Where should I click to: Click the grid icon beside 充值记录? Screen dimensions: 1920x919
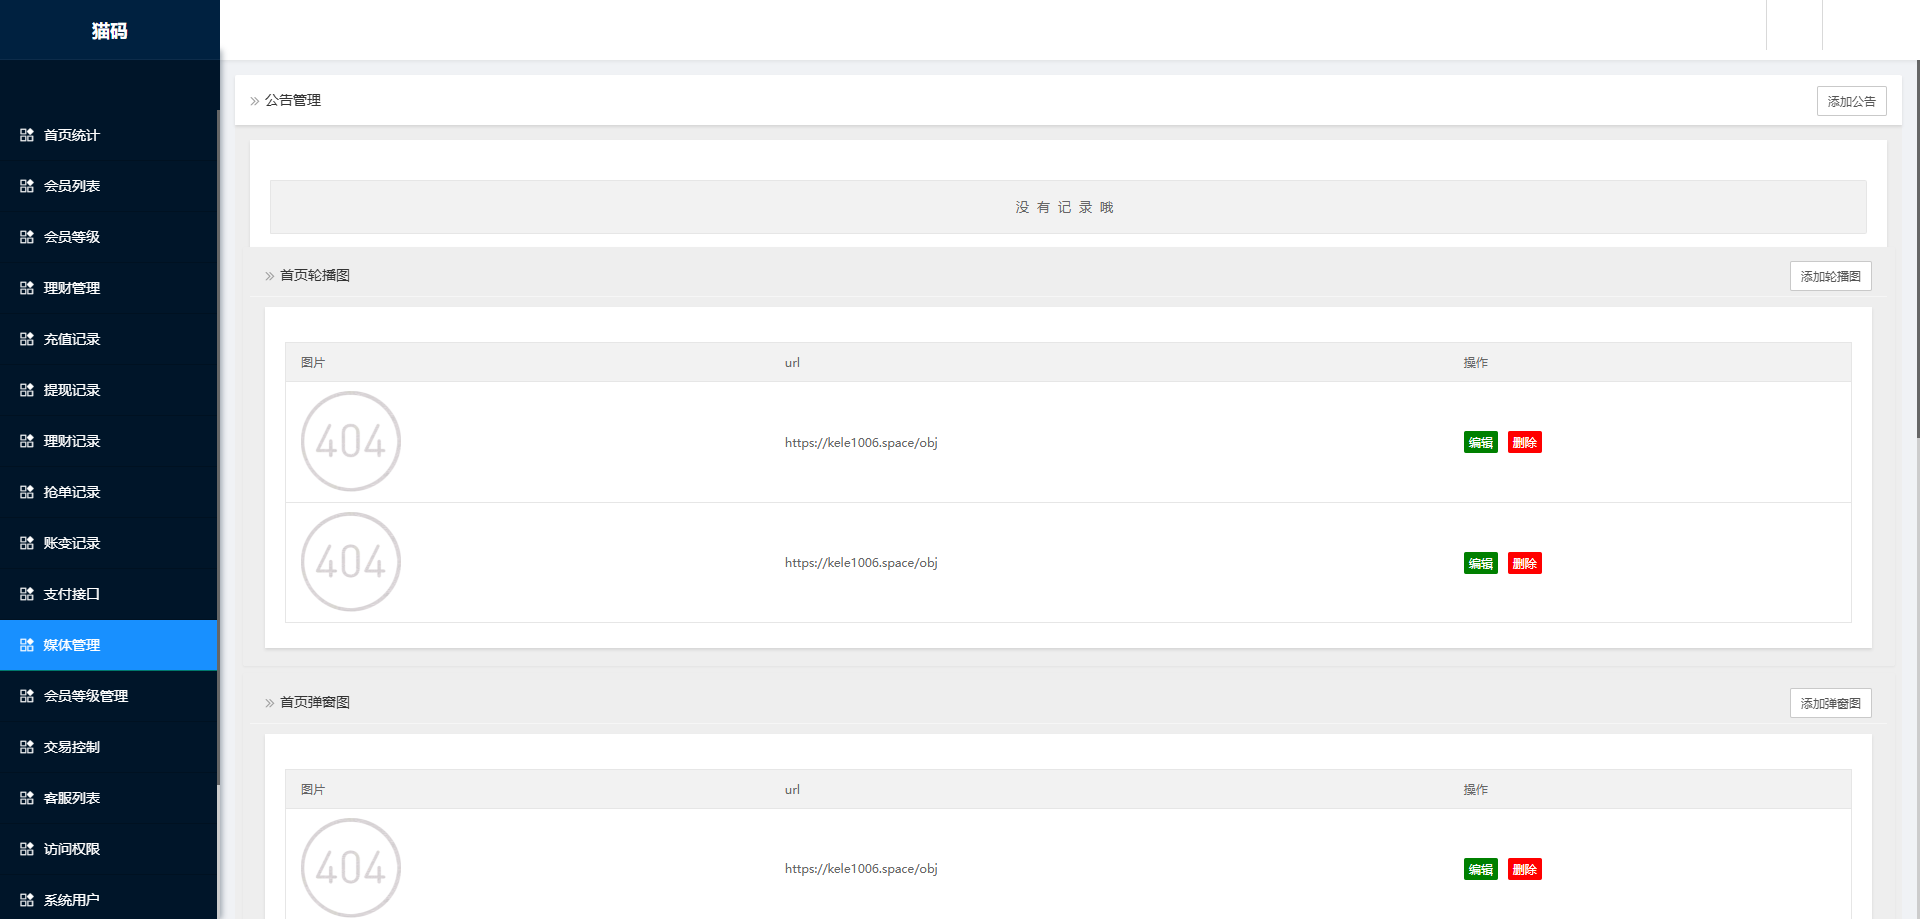point(27,339)
